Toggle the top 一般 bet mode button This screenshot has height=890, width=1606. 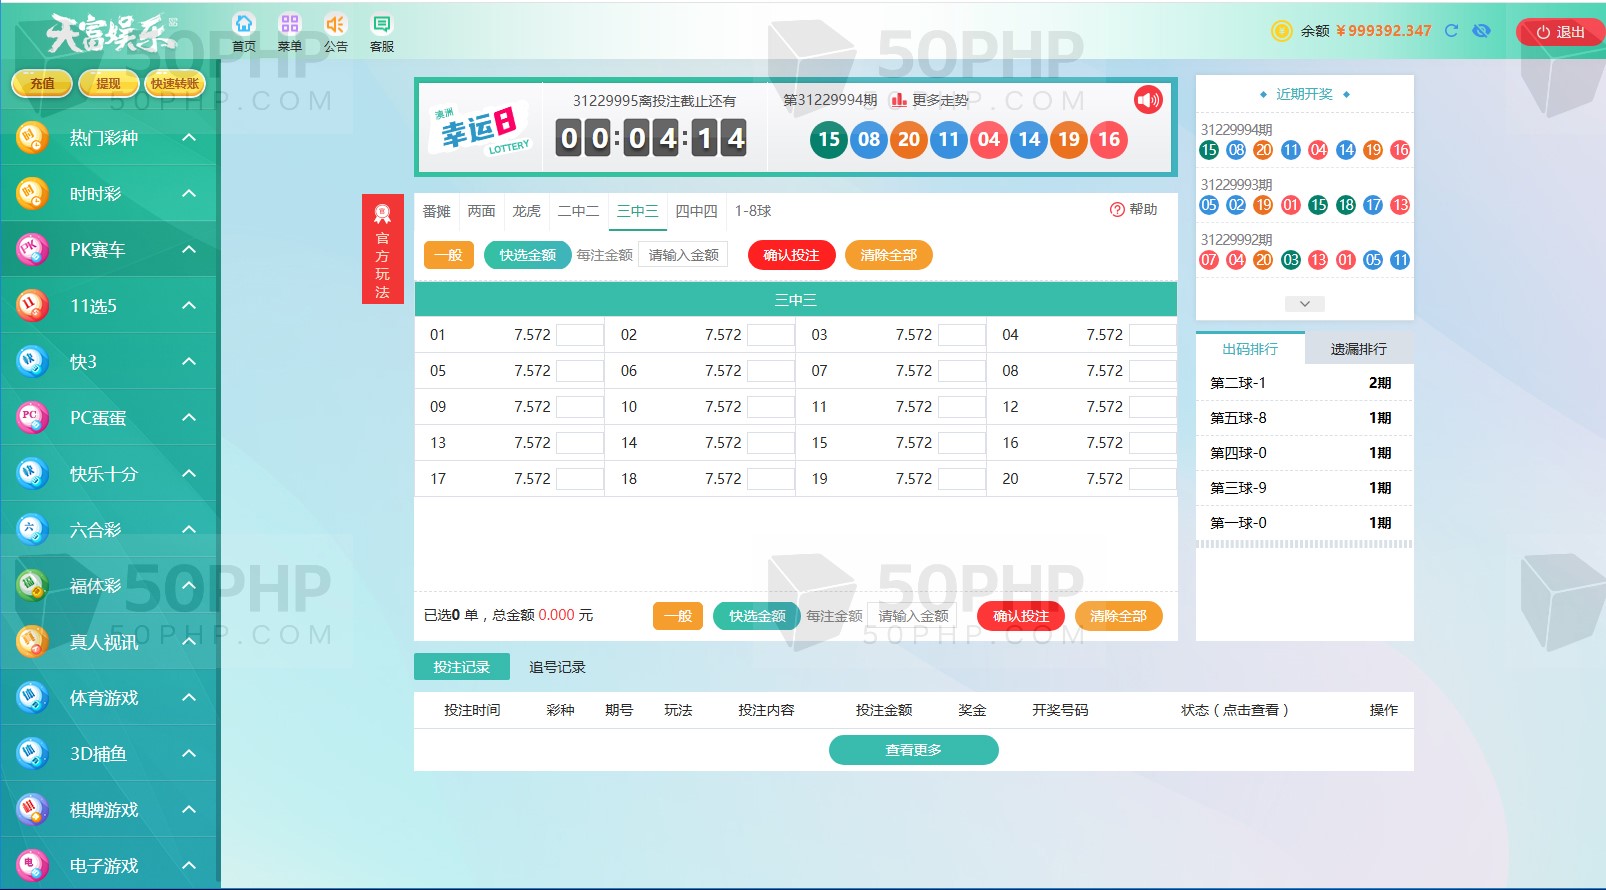click(448, 255)
